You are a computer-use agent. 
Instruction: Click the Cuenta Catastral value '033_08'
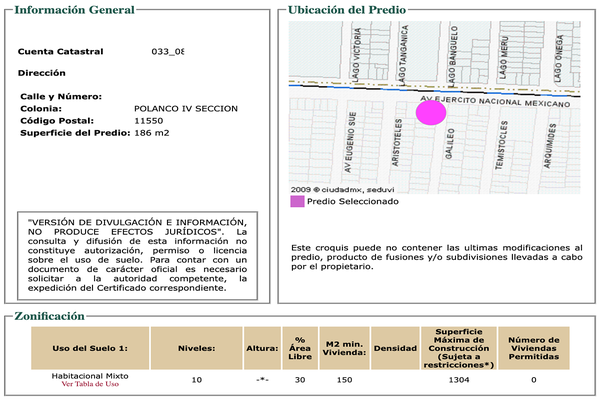pos(168,50)
